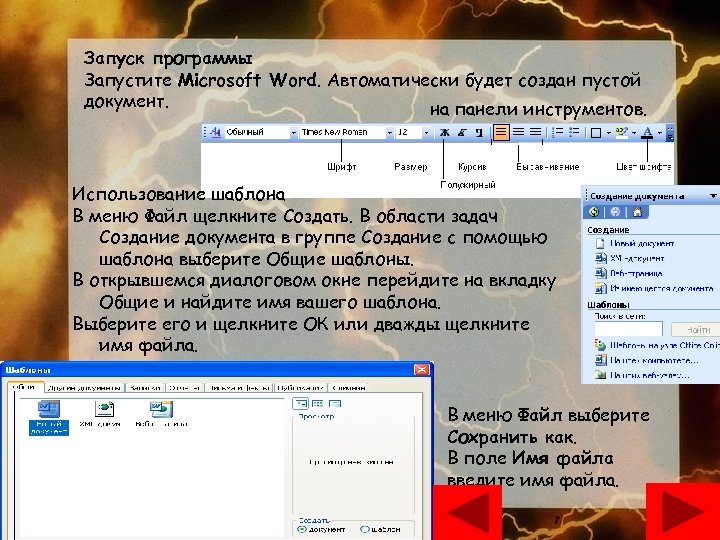Toggle italic К formatting button

pyautogui.click(x=462, y=132)
